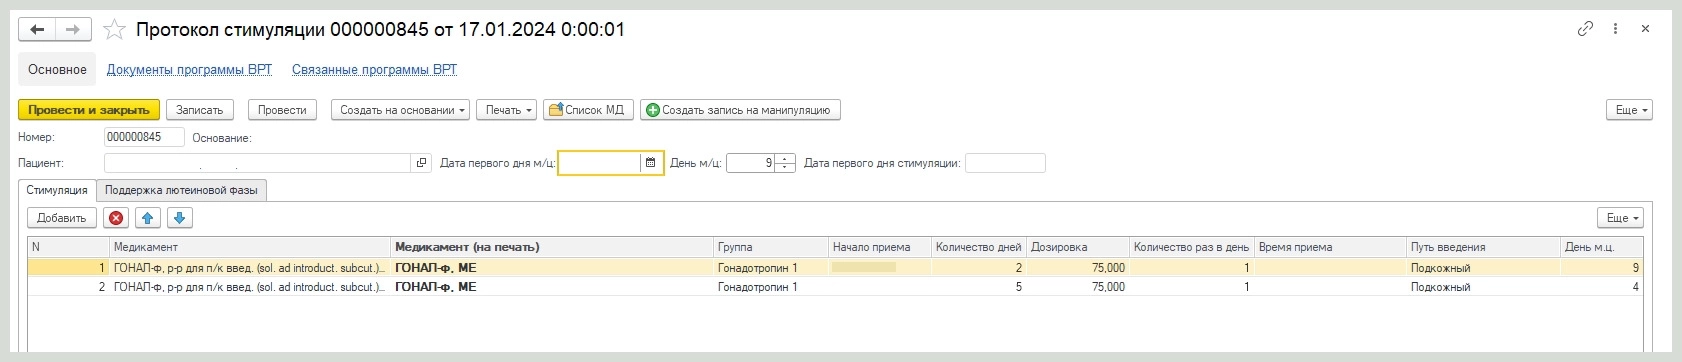Open the table's Еще menu
The height and width of the screenshot is (362, 1682).
tap(1620, 218)
